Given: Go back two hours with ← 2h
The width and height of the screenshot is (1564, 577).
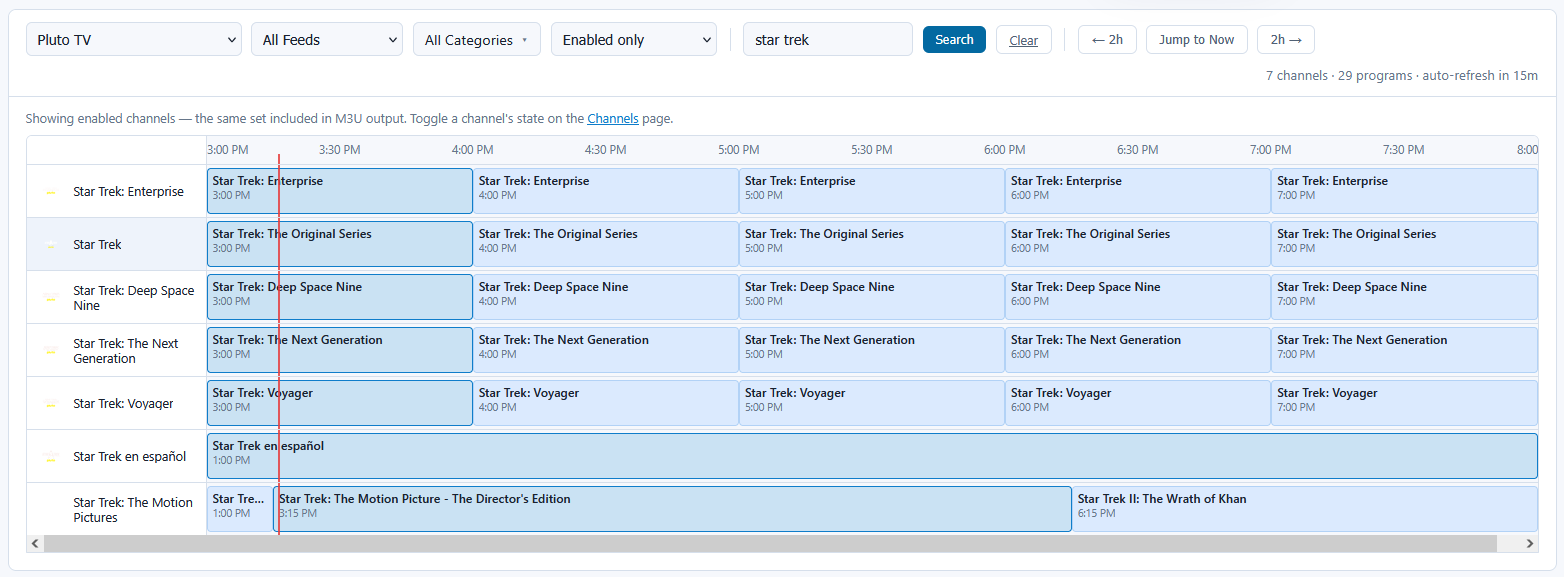Looking at the screenshot, I should pos(1107,40).
